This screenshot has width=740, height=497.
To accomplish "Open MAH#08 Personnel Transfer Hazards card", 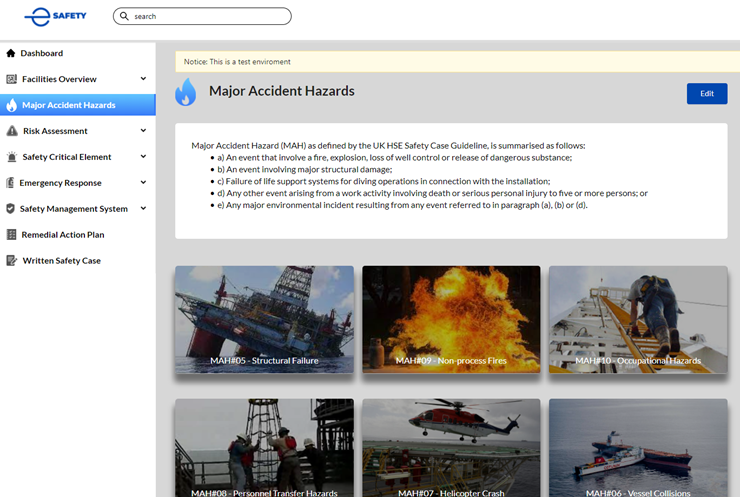I will (264, 448).
